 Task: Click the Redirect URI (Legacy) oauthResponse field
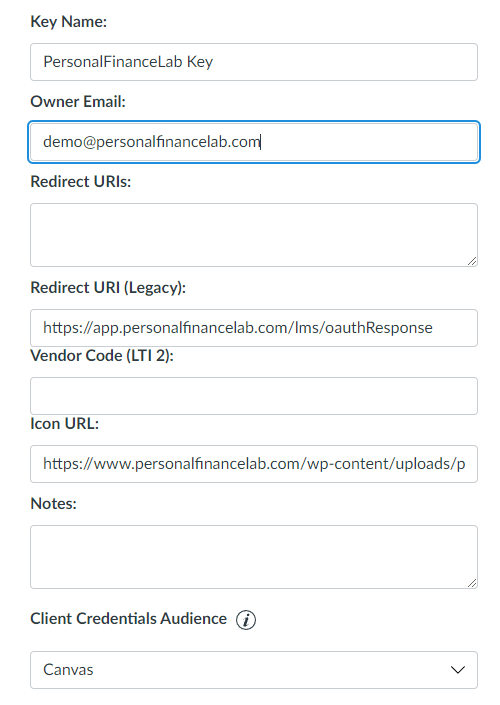(254, 328)
